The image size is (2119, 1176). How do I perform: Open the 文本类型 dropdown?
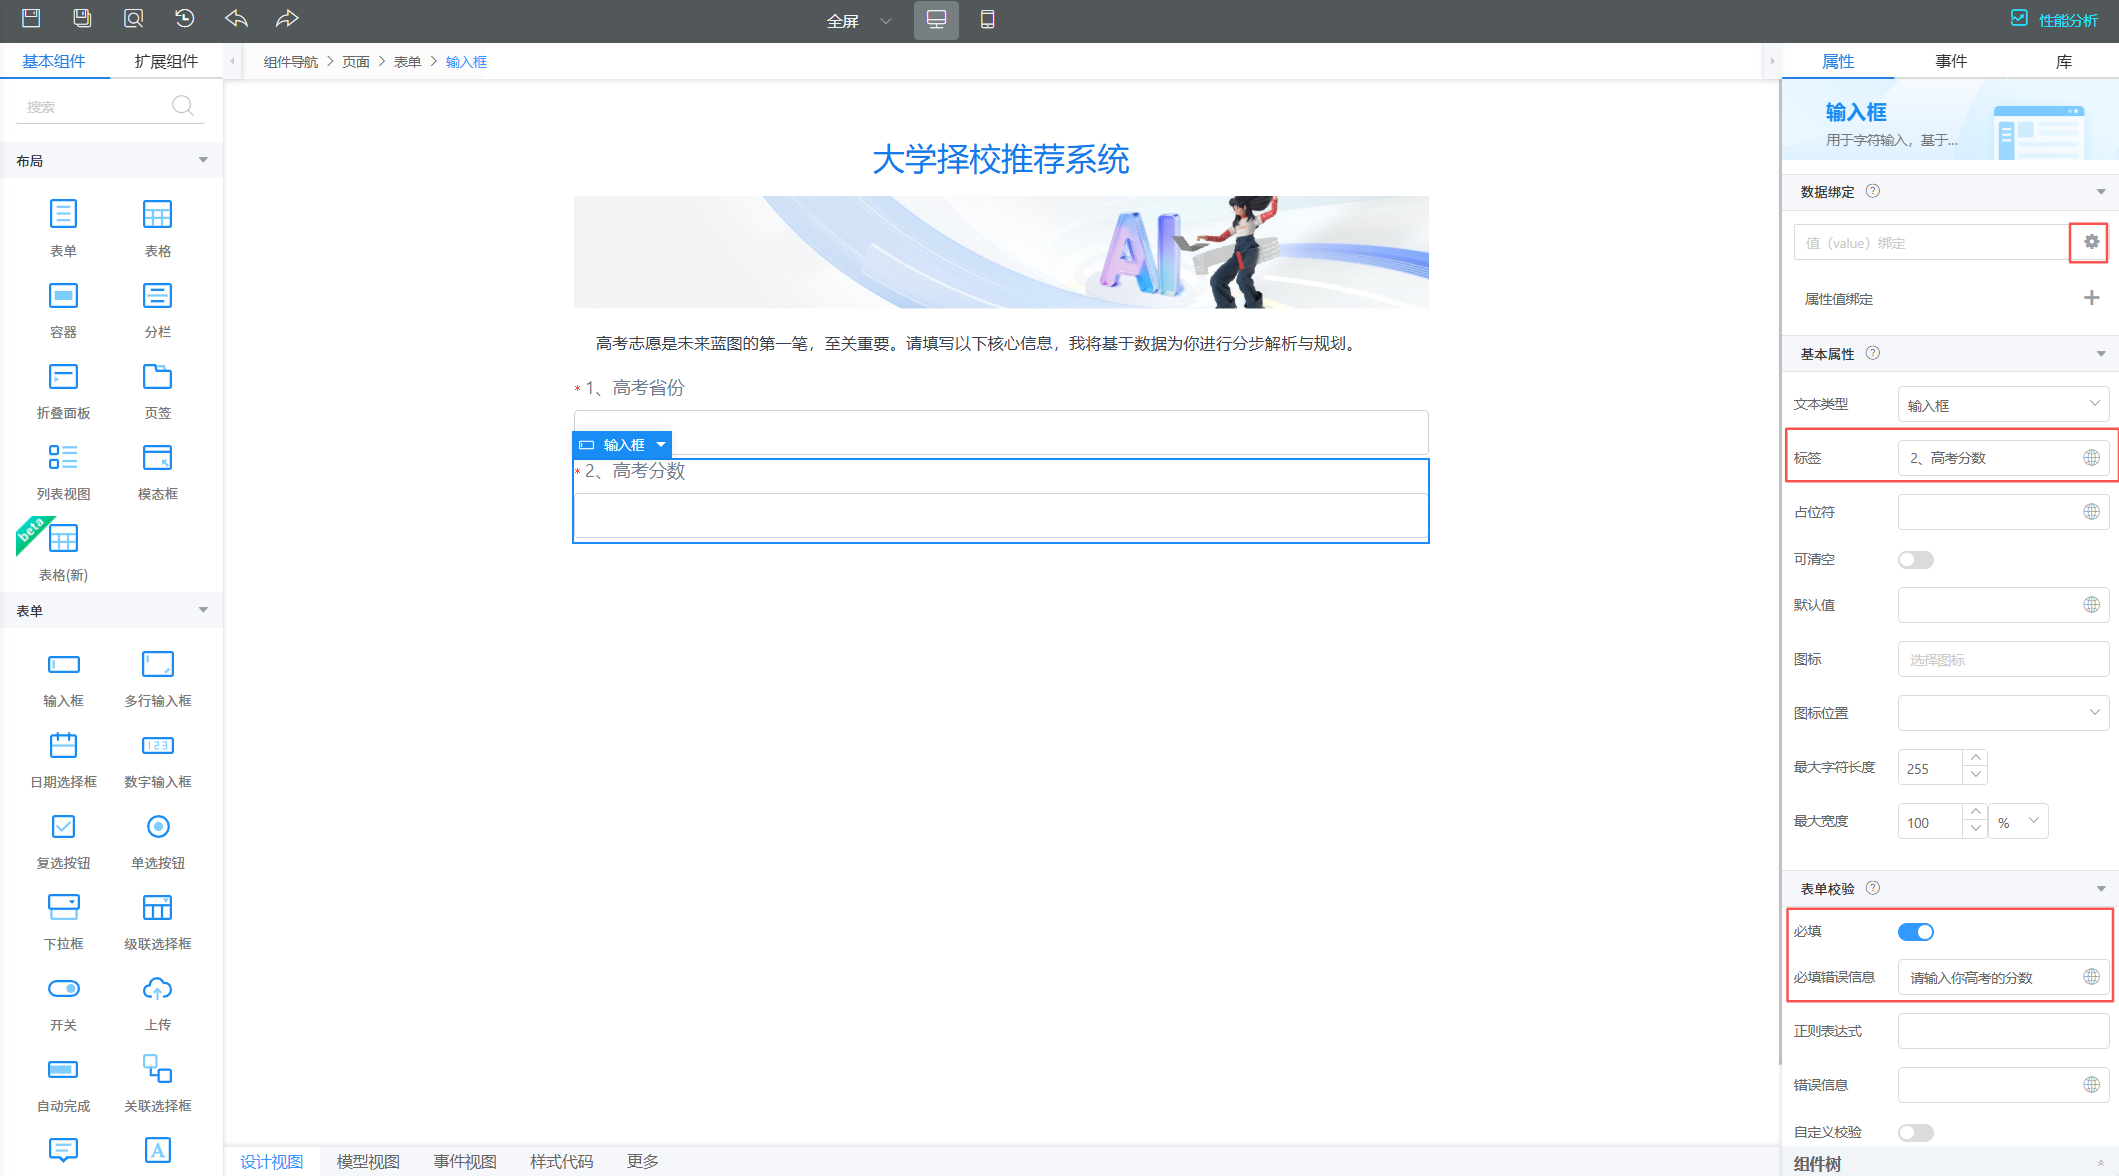coord(2002,405)
